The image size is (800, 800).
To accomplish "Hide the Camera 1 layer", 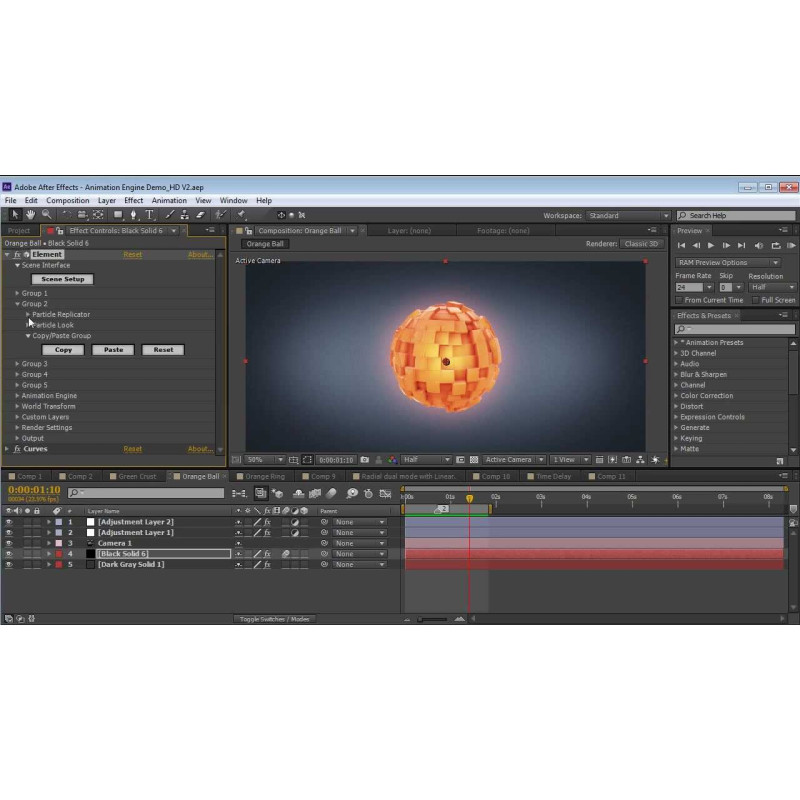I will tap(9, 543).
